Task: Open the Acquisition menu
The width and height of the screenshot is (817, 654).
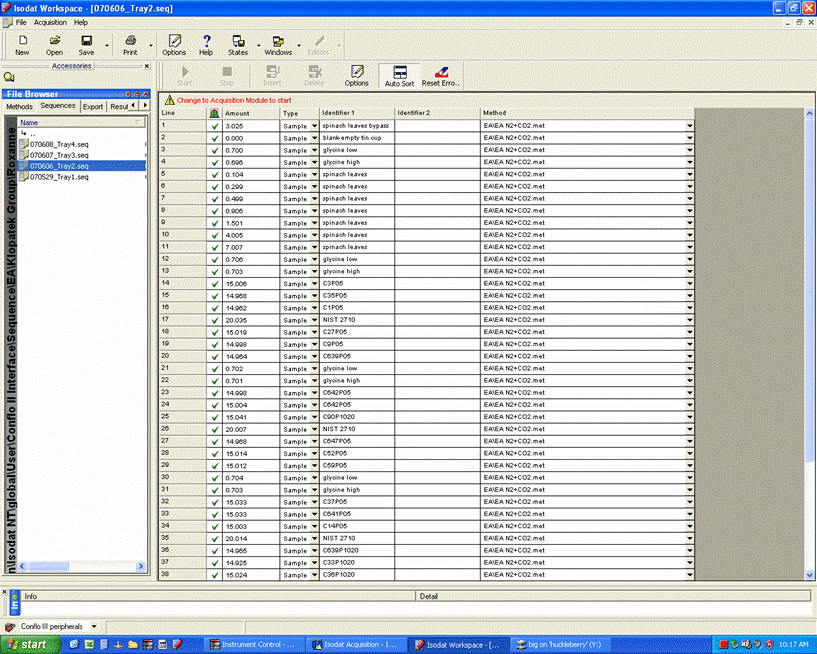Action: click(x=50, y=22)
